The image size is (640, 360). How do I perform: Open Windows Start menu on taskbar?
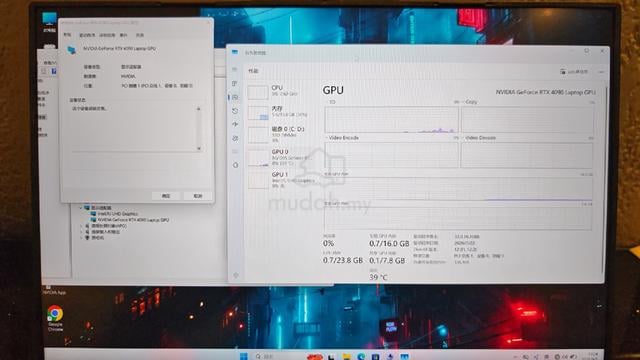pyautogui.click(x=244, y=356)
